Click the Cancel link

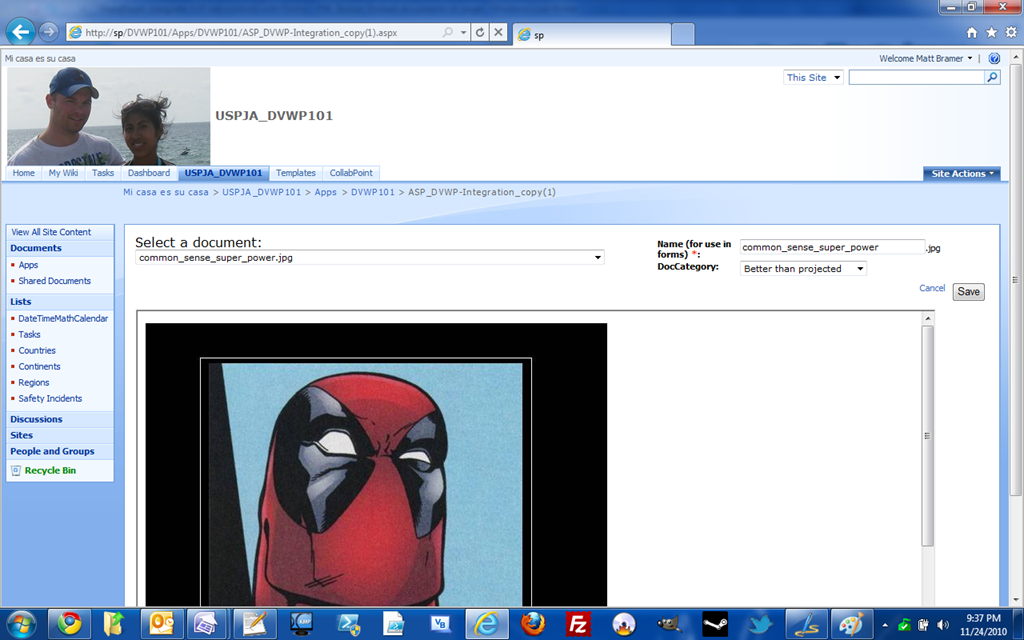tap(932, 288)
